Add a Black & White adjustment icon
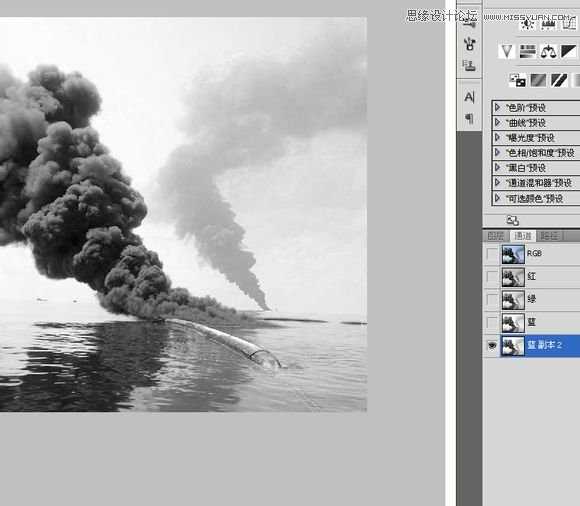The height and width of the screenshot is (506, 580). (569, 51)
